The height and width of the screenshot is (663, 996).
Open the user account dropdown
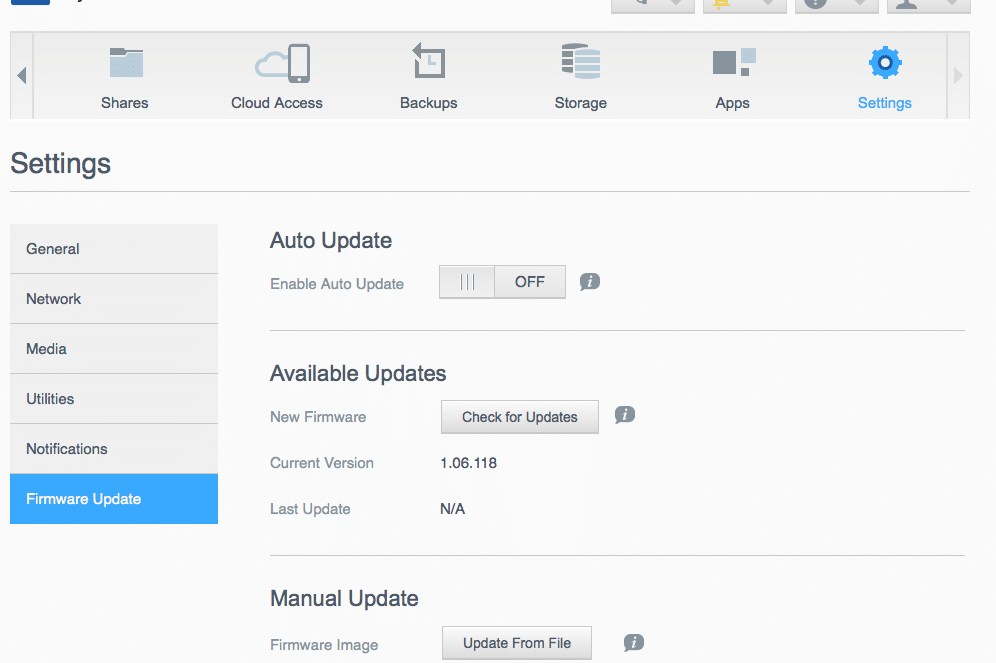[x=929, y=5]
